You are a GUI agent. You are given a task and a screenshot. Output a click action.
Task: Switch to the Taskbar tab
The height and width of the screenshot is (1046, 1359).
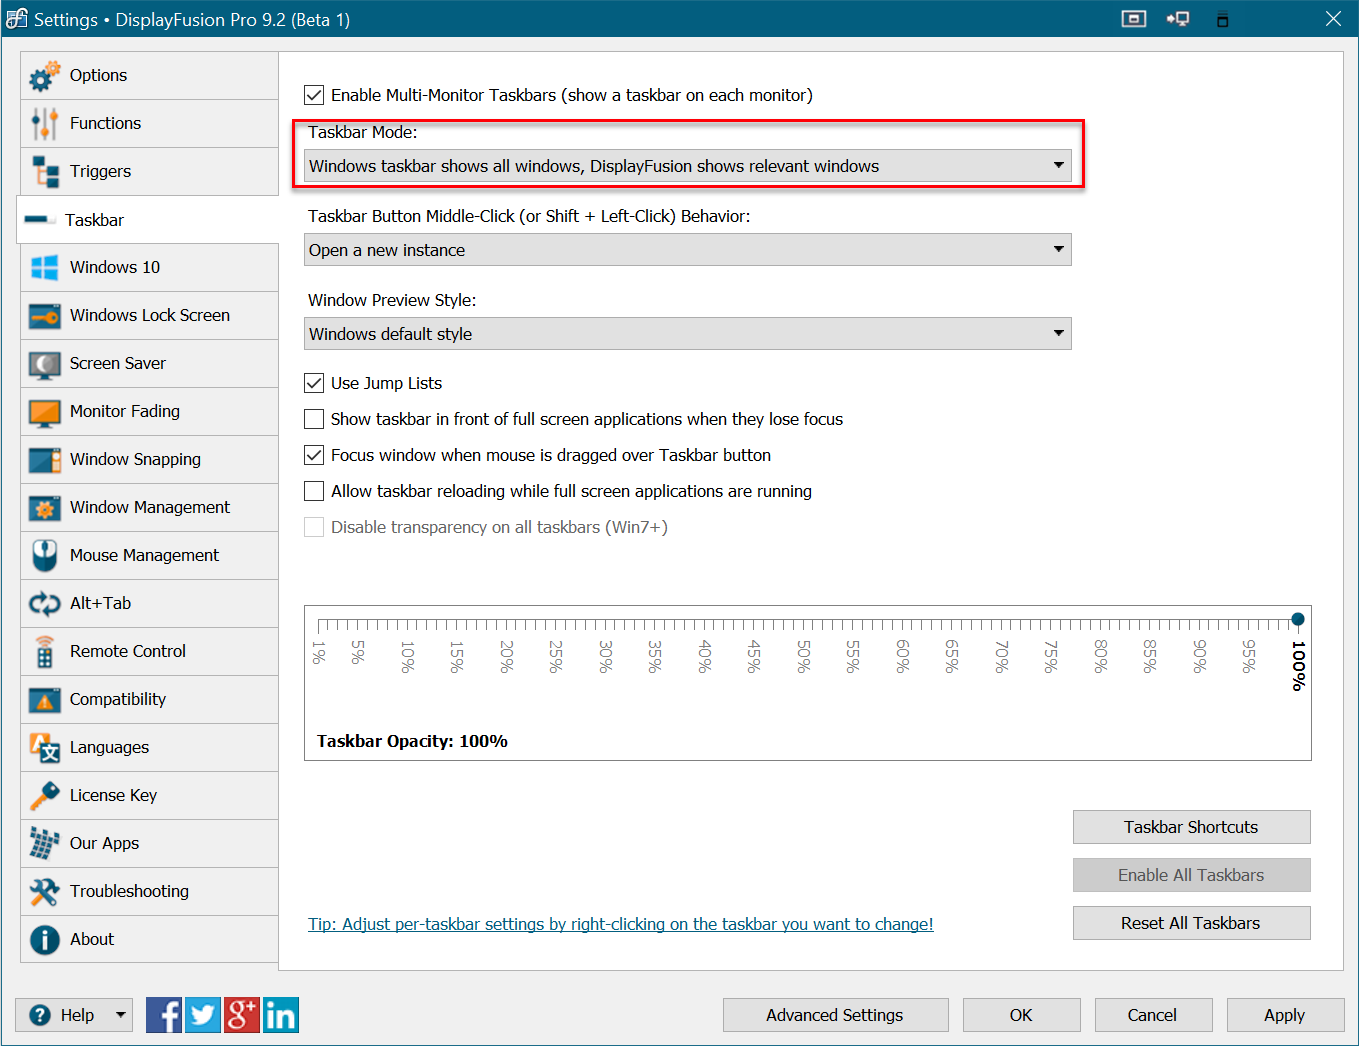[x=148, y=220]
